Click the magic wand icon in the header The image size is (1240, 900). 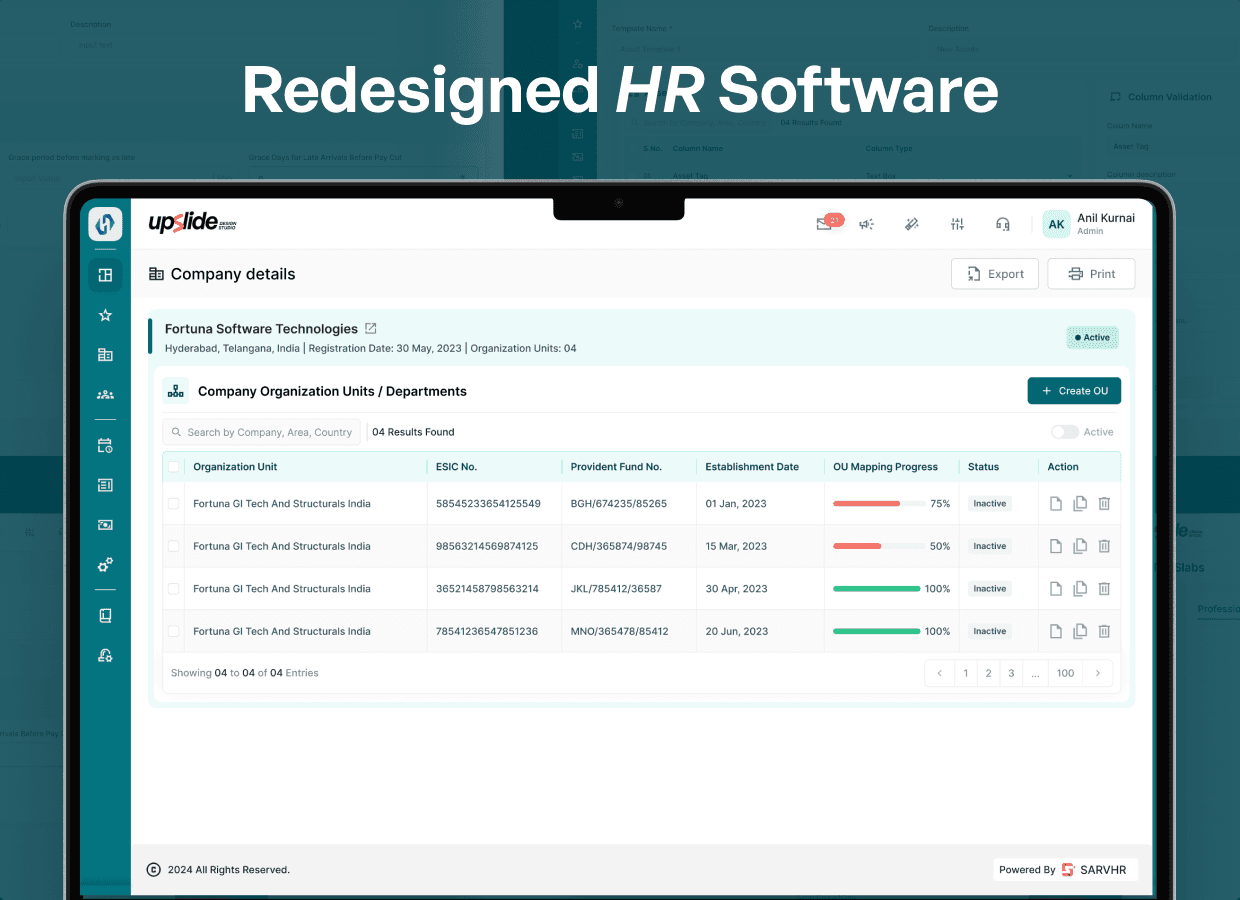tap(912, 224)
